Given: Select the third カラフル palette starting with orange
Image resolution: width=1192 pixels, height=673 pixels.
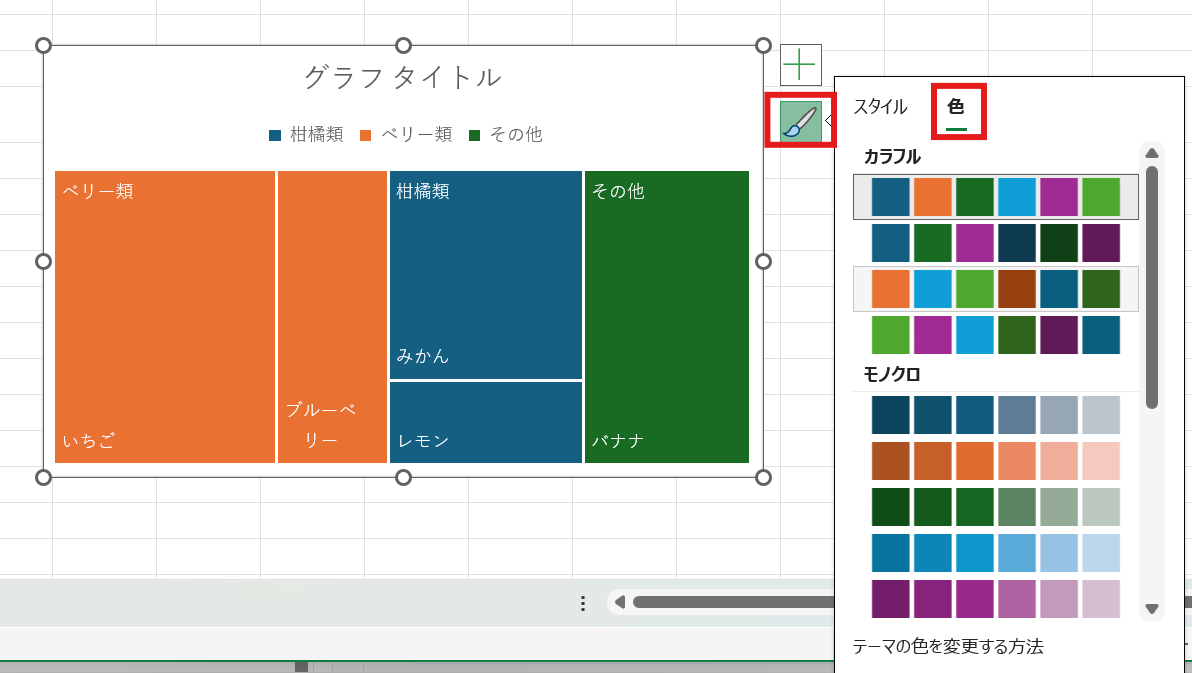Looking at the screenshot, I should (995, 288).
